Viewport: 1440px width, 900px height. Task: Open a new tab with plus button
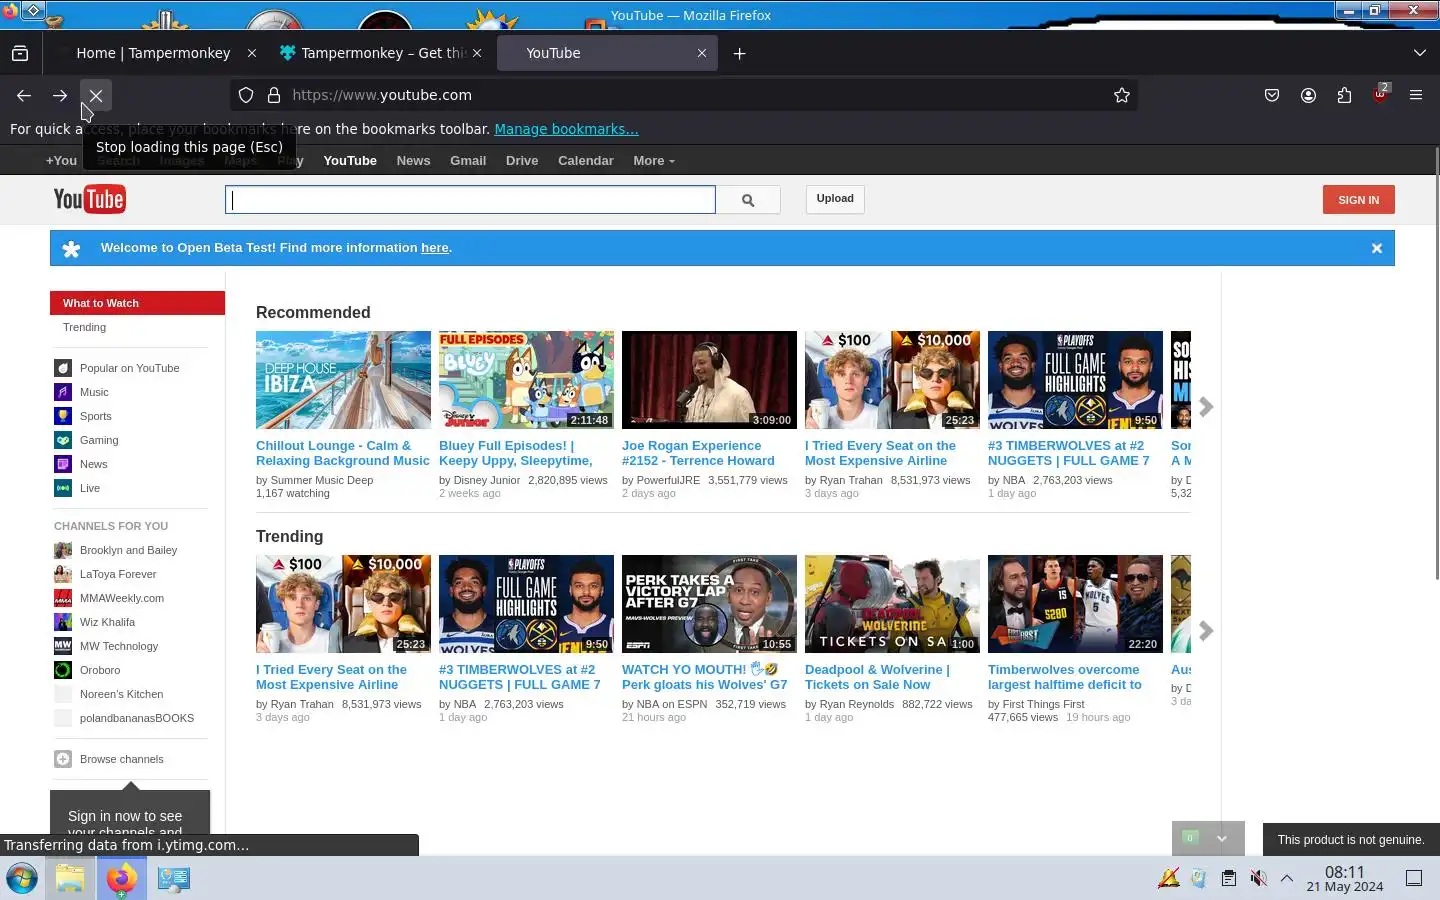(740, 53)
